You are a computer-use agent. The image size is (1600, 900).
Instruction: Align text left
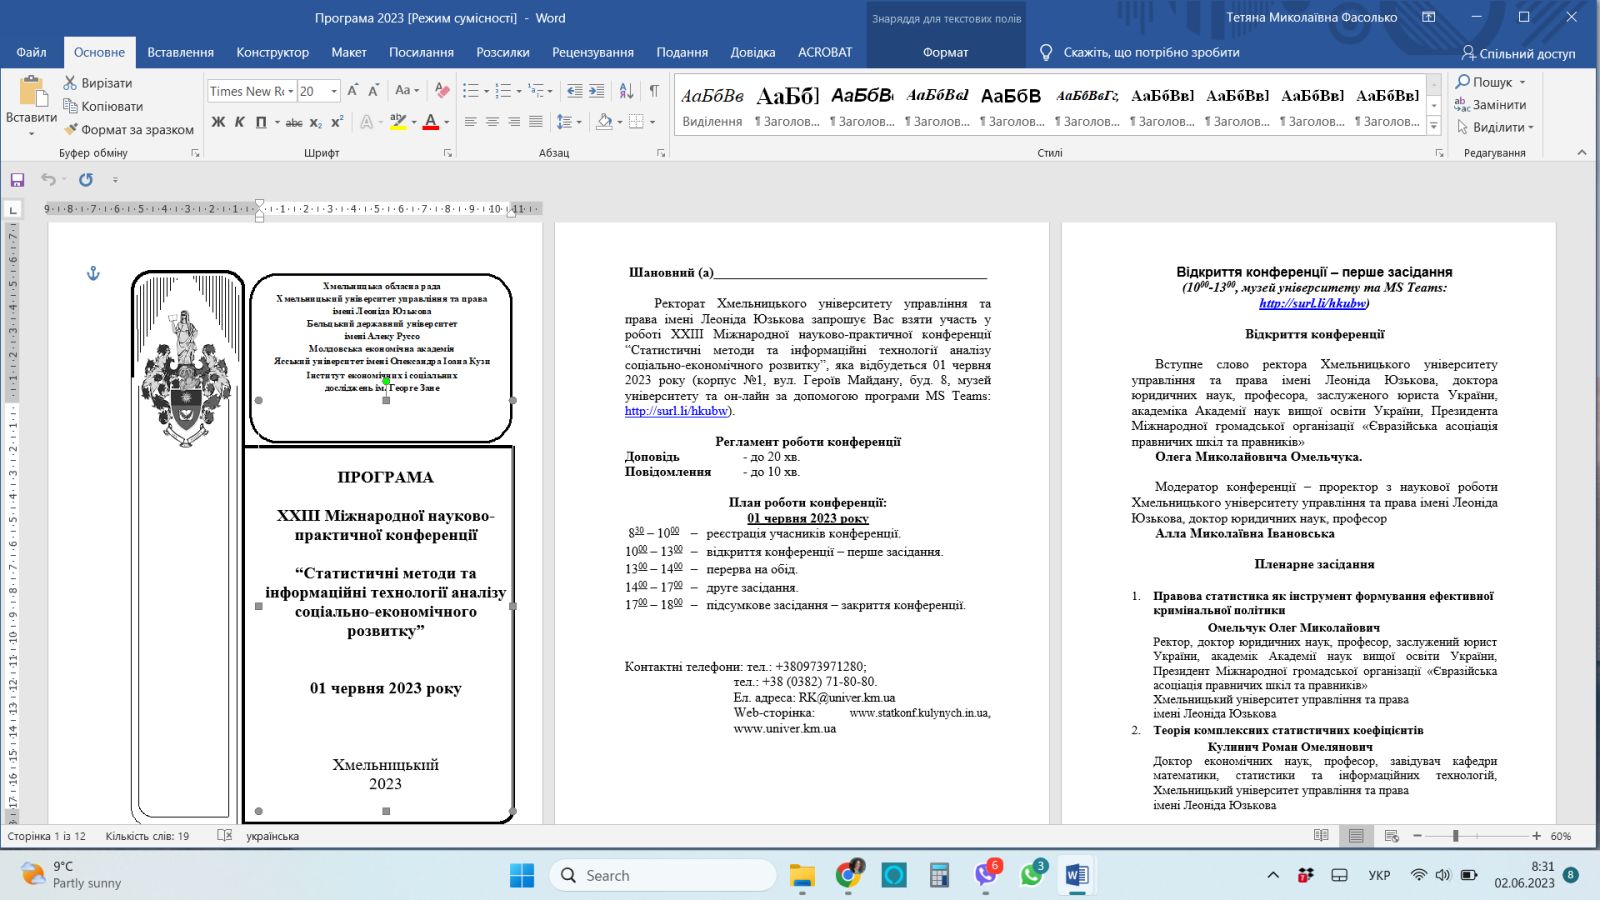470,122
